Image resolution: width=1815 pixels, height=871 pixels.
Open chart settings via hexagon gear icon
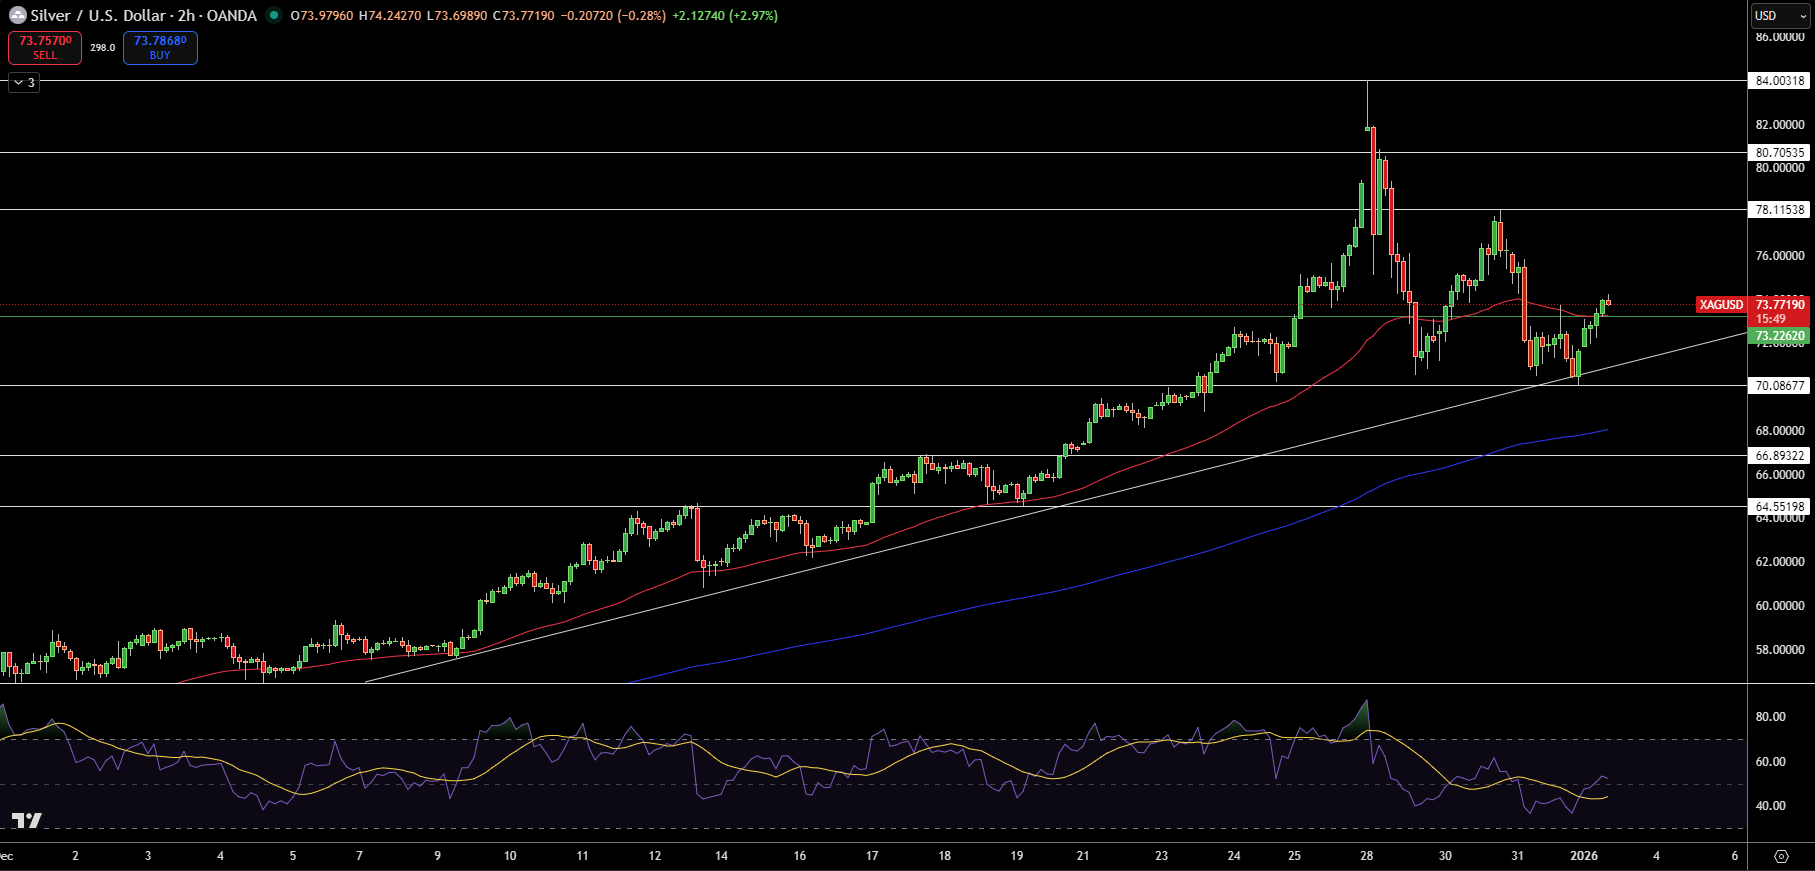(1781, 856)
